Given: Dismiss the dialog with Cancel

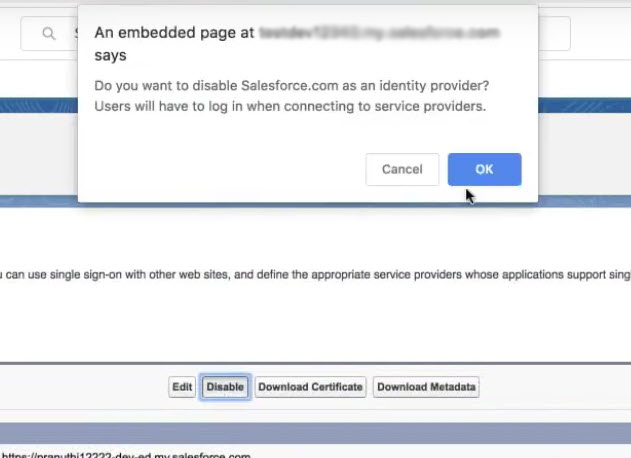Looking at the screenshot, I should coord(402,169).
